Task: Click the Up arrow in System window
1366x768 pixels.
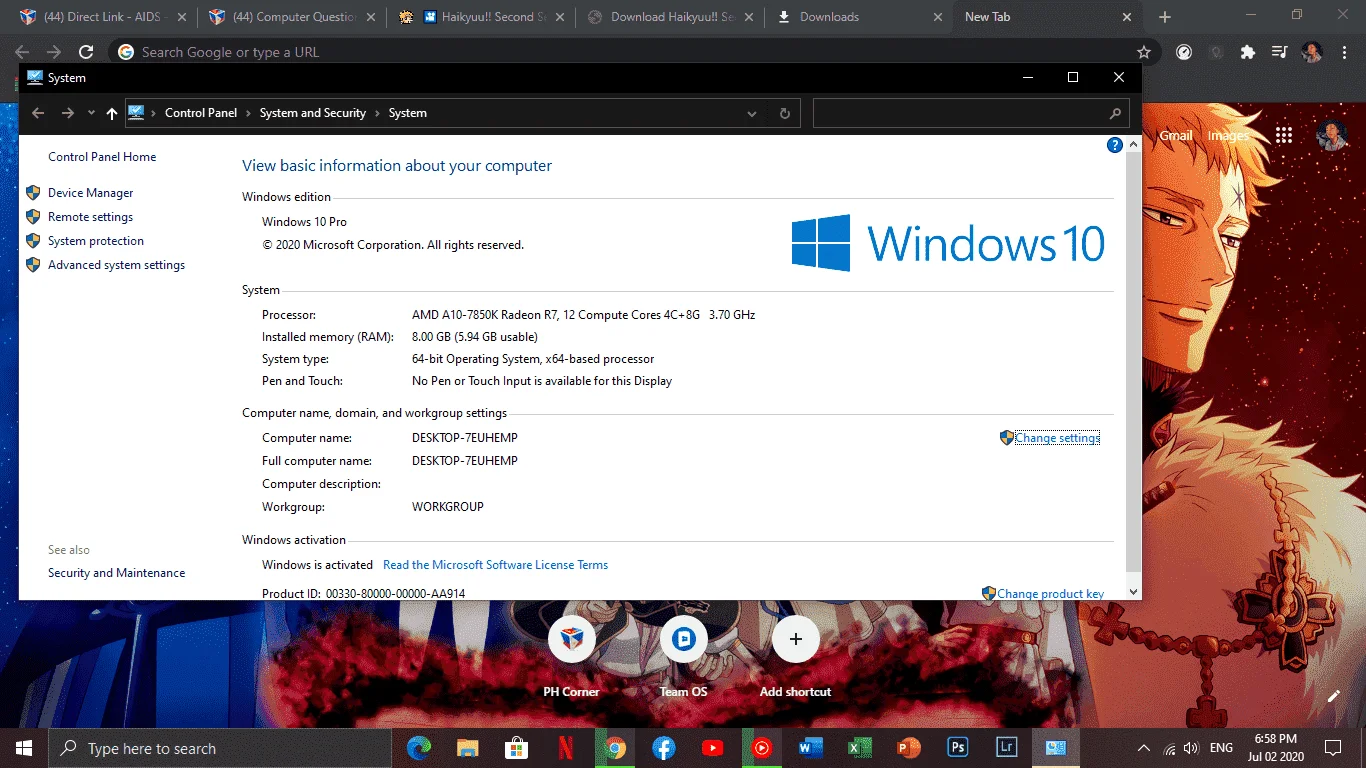Action: click(112, 113)
